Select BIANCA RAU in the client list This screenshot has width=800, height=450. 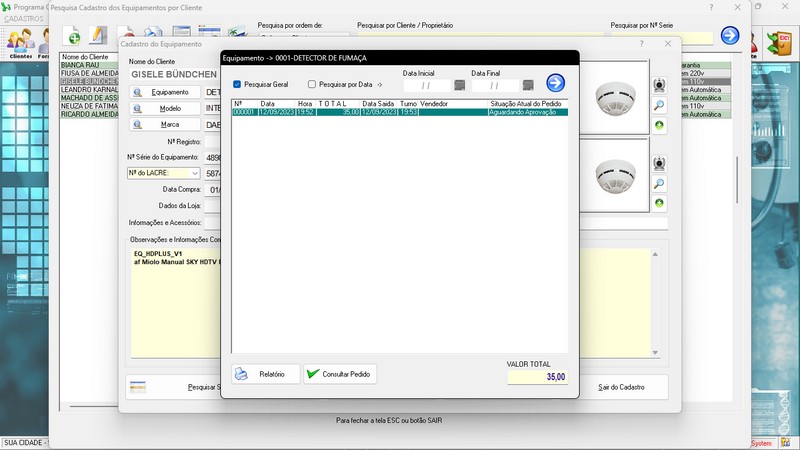pyautogui.click(x=80, y=65)
